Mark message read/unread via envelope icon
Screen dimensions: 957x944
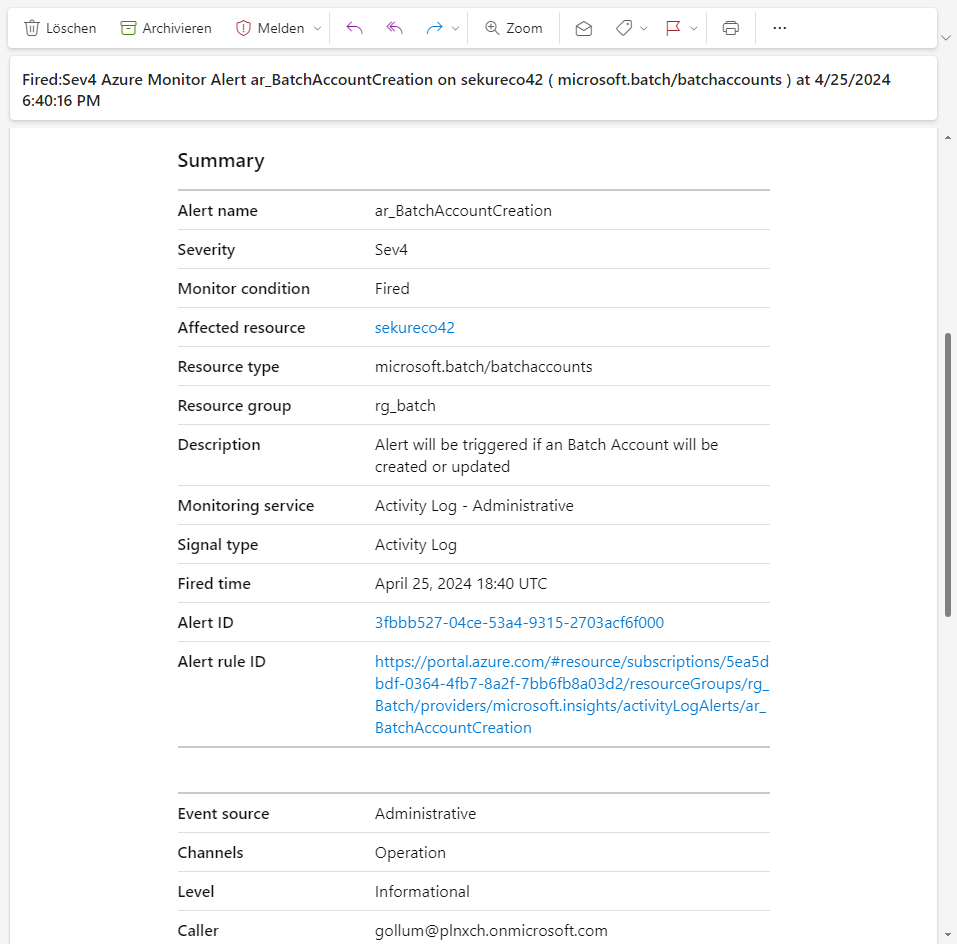coord(584,28)
